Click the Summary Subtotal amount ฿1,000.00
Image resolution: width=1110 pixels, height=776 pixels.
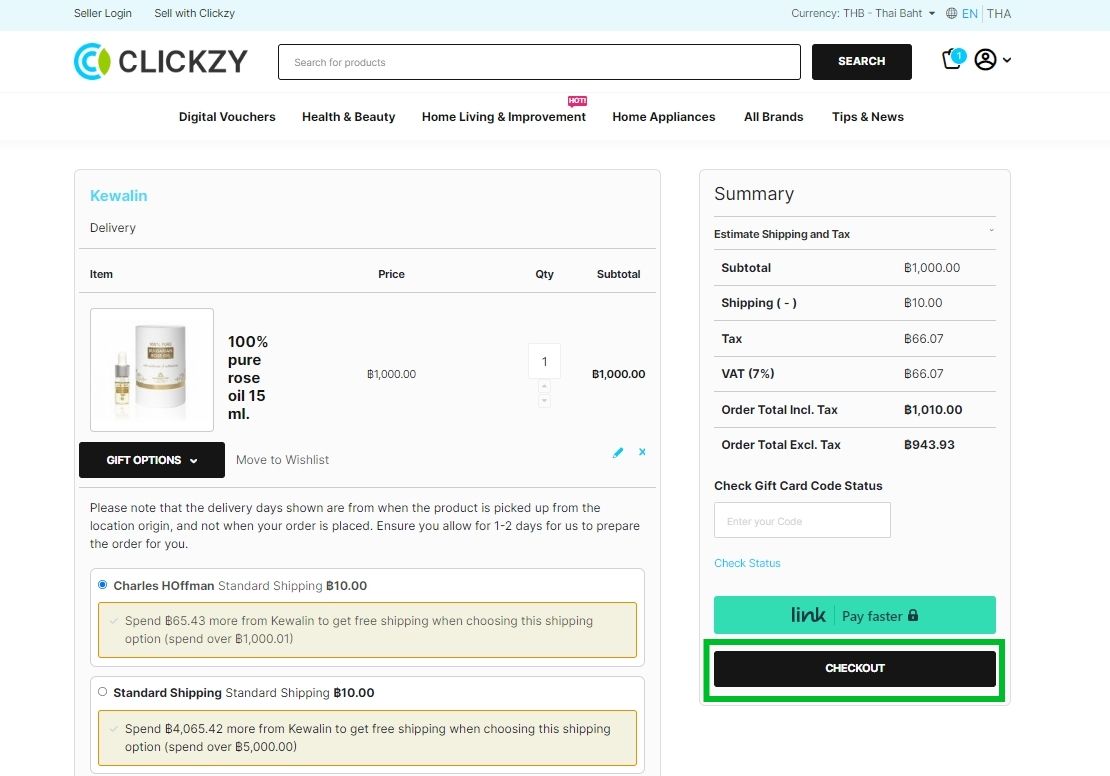932,268
